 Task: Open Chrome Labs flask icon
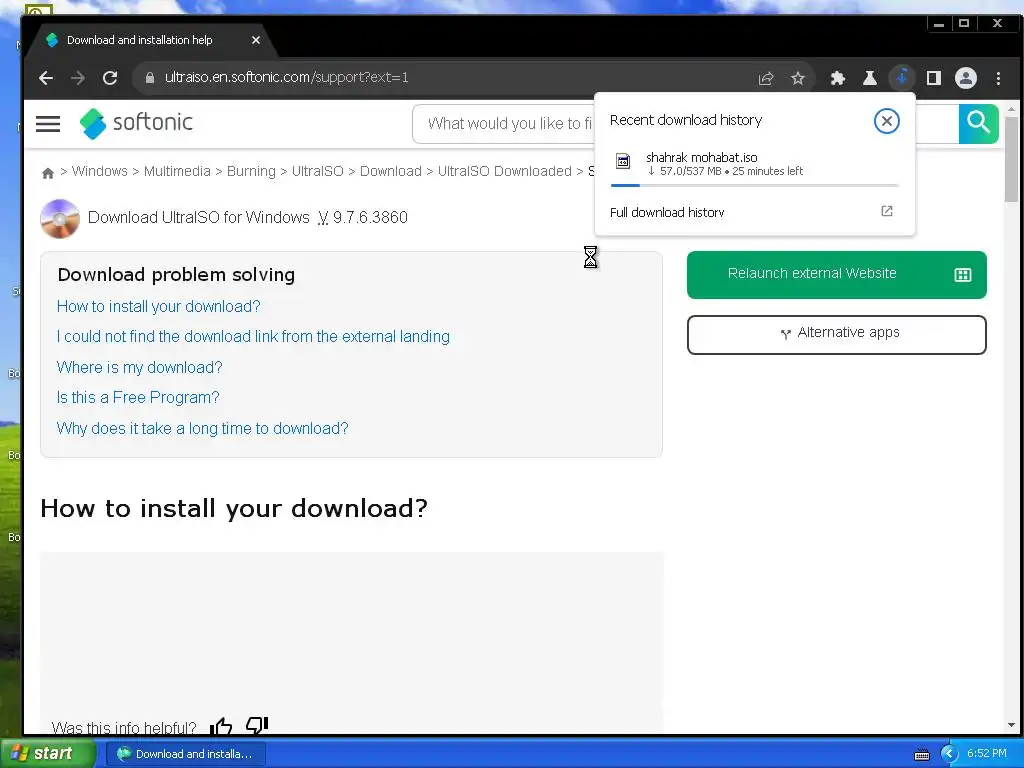[870, 78]
